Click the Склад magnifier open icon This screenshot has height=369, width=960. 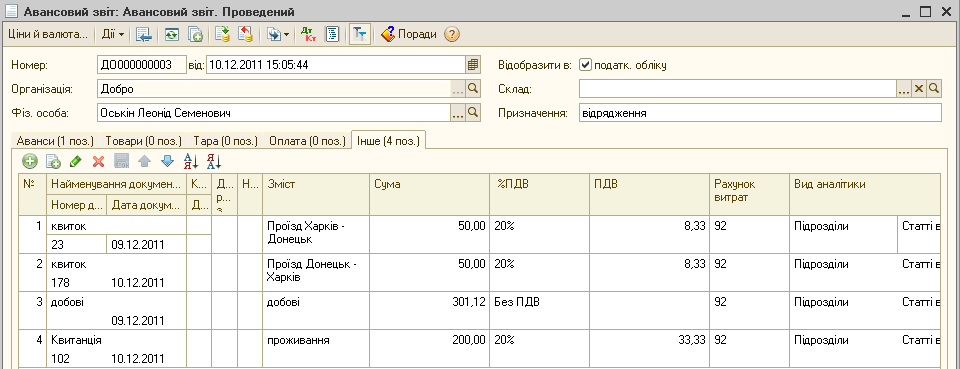coord(934,89)
